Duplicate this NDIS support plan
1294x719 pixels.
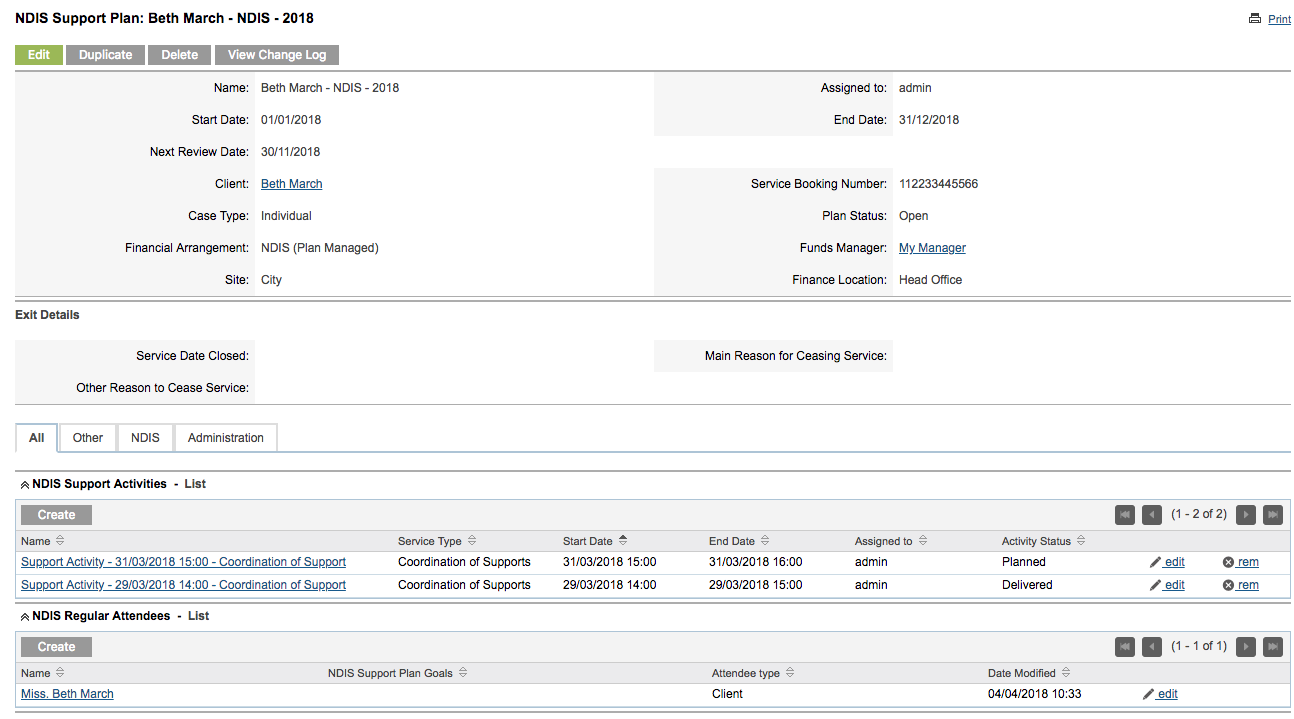(106, 55)
